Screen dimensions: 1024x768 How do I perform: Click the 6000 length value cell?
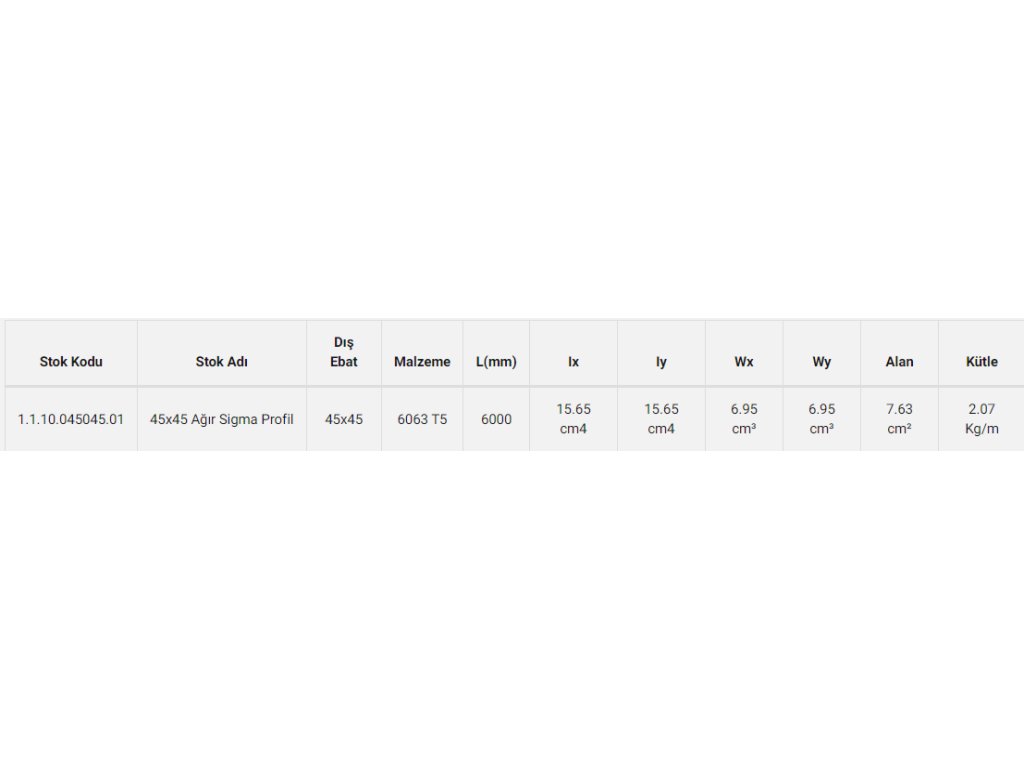(496, 419)
